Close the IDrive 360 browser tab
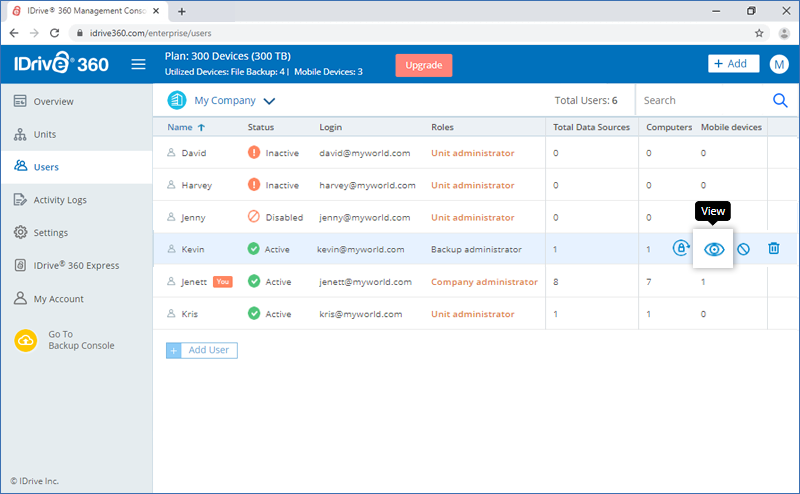The height and width of the screenshot is (494, 800). [x=156, y=11]
